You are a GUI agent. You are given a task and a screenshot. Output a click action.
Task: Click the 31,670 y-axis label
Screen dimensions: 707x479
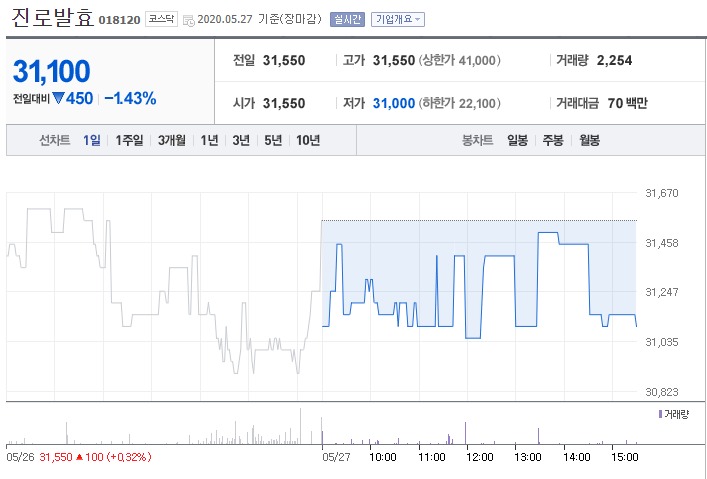(661, 193)
